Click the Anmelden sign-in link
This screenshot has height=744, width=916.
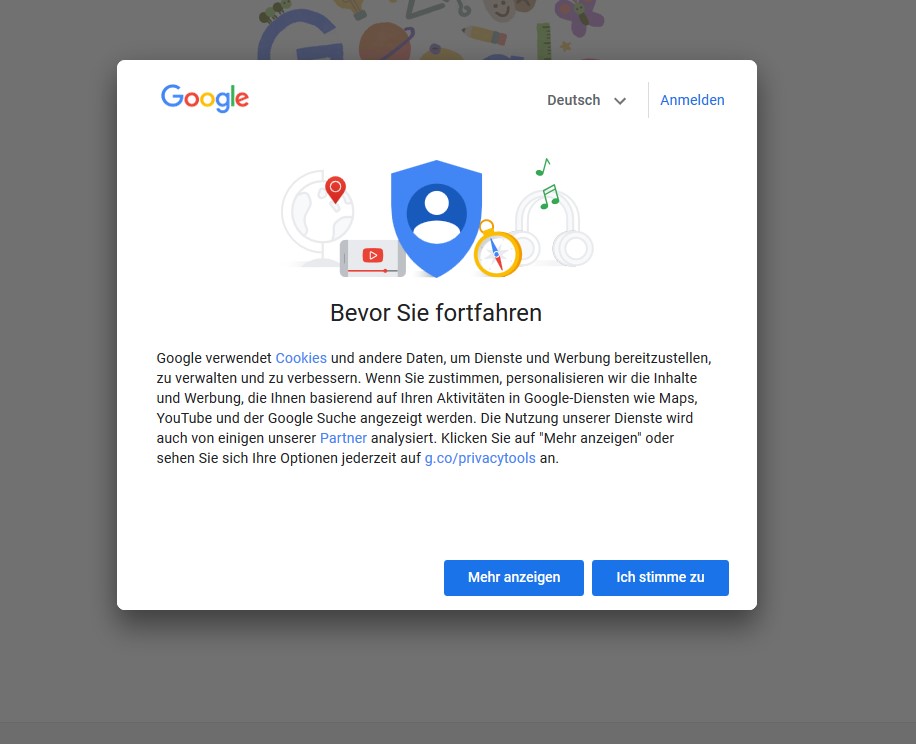point(692,100)
